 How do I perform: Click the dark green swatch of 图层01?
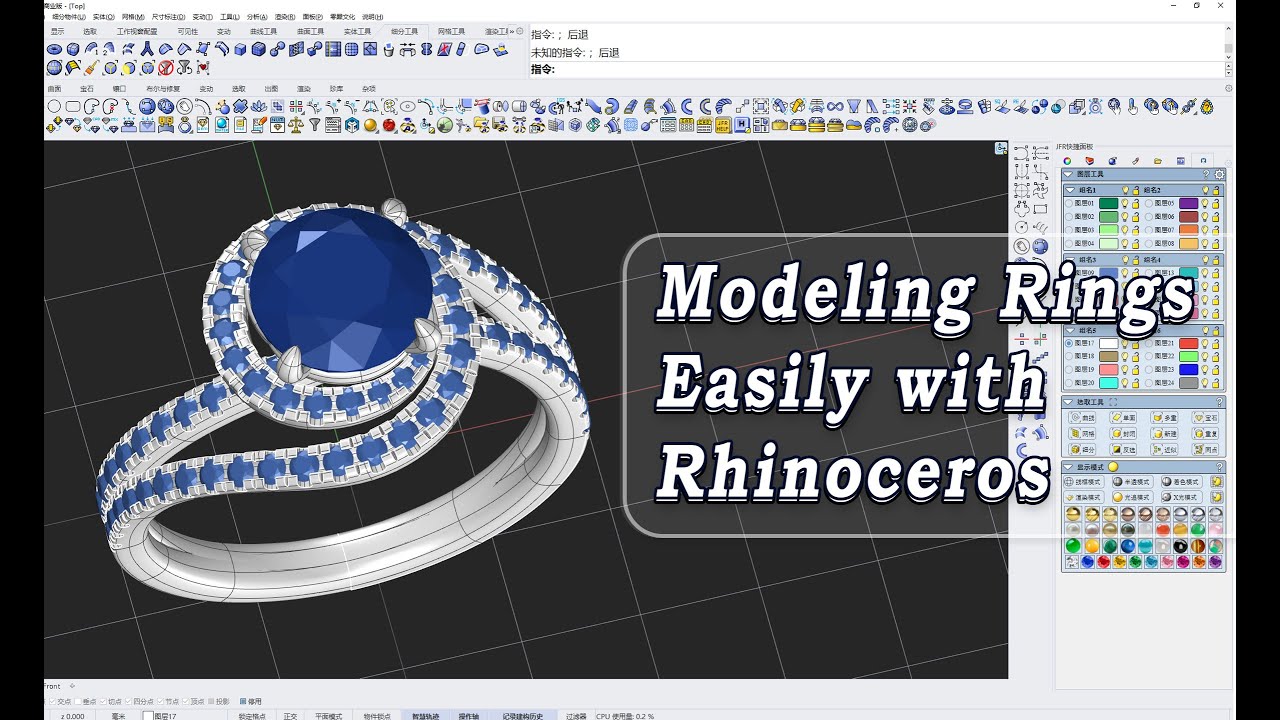1108,203
